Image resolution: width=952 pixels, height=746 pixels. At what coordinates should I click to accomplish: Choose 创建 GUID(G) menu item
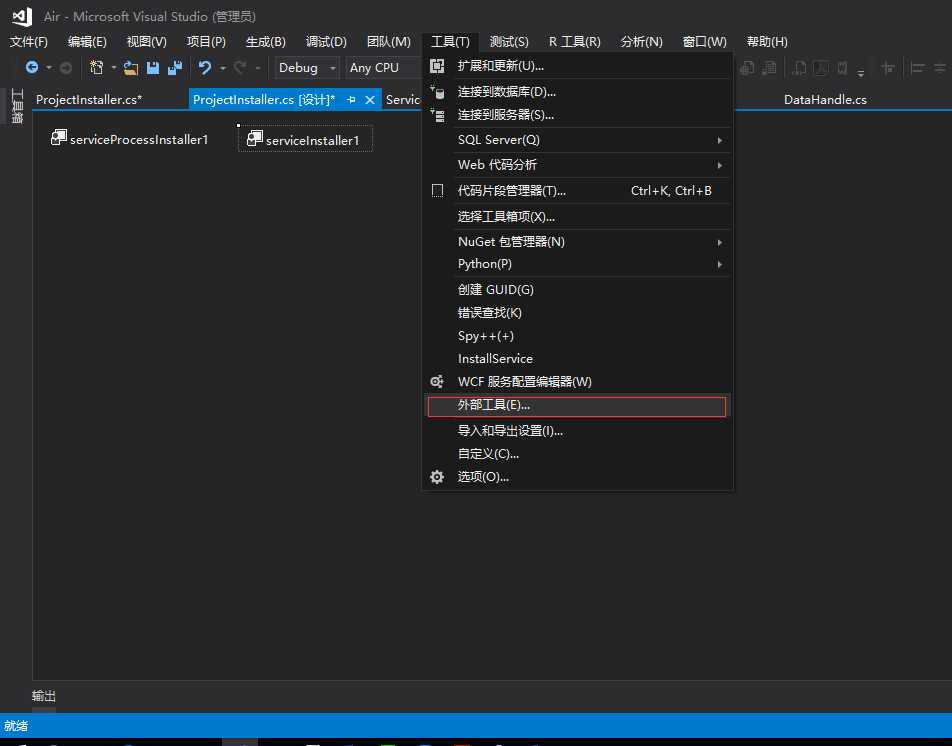577,290
